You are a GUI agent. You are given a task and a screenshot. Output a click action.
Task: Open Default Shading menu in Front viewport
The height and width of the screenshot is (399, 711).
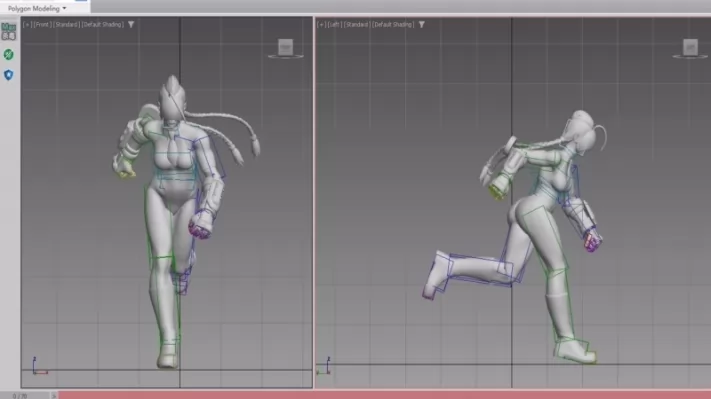(x=102, y=24)
